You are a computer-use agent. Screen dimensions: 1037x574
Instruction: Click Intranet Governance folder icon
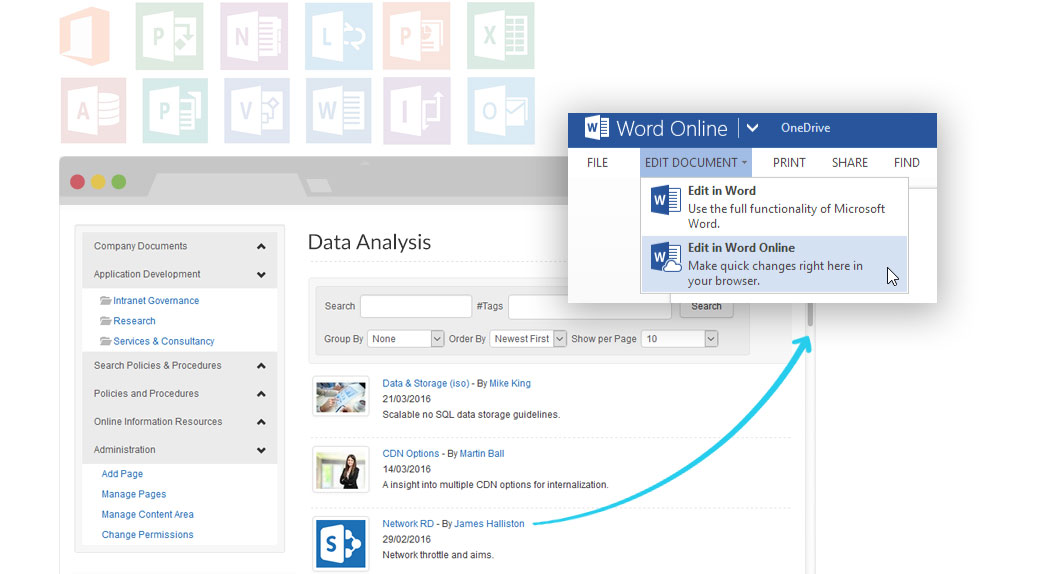coord(105,300)
